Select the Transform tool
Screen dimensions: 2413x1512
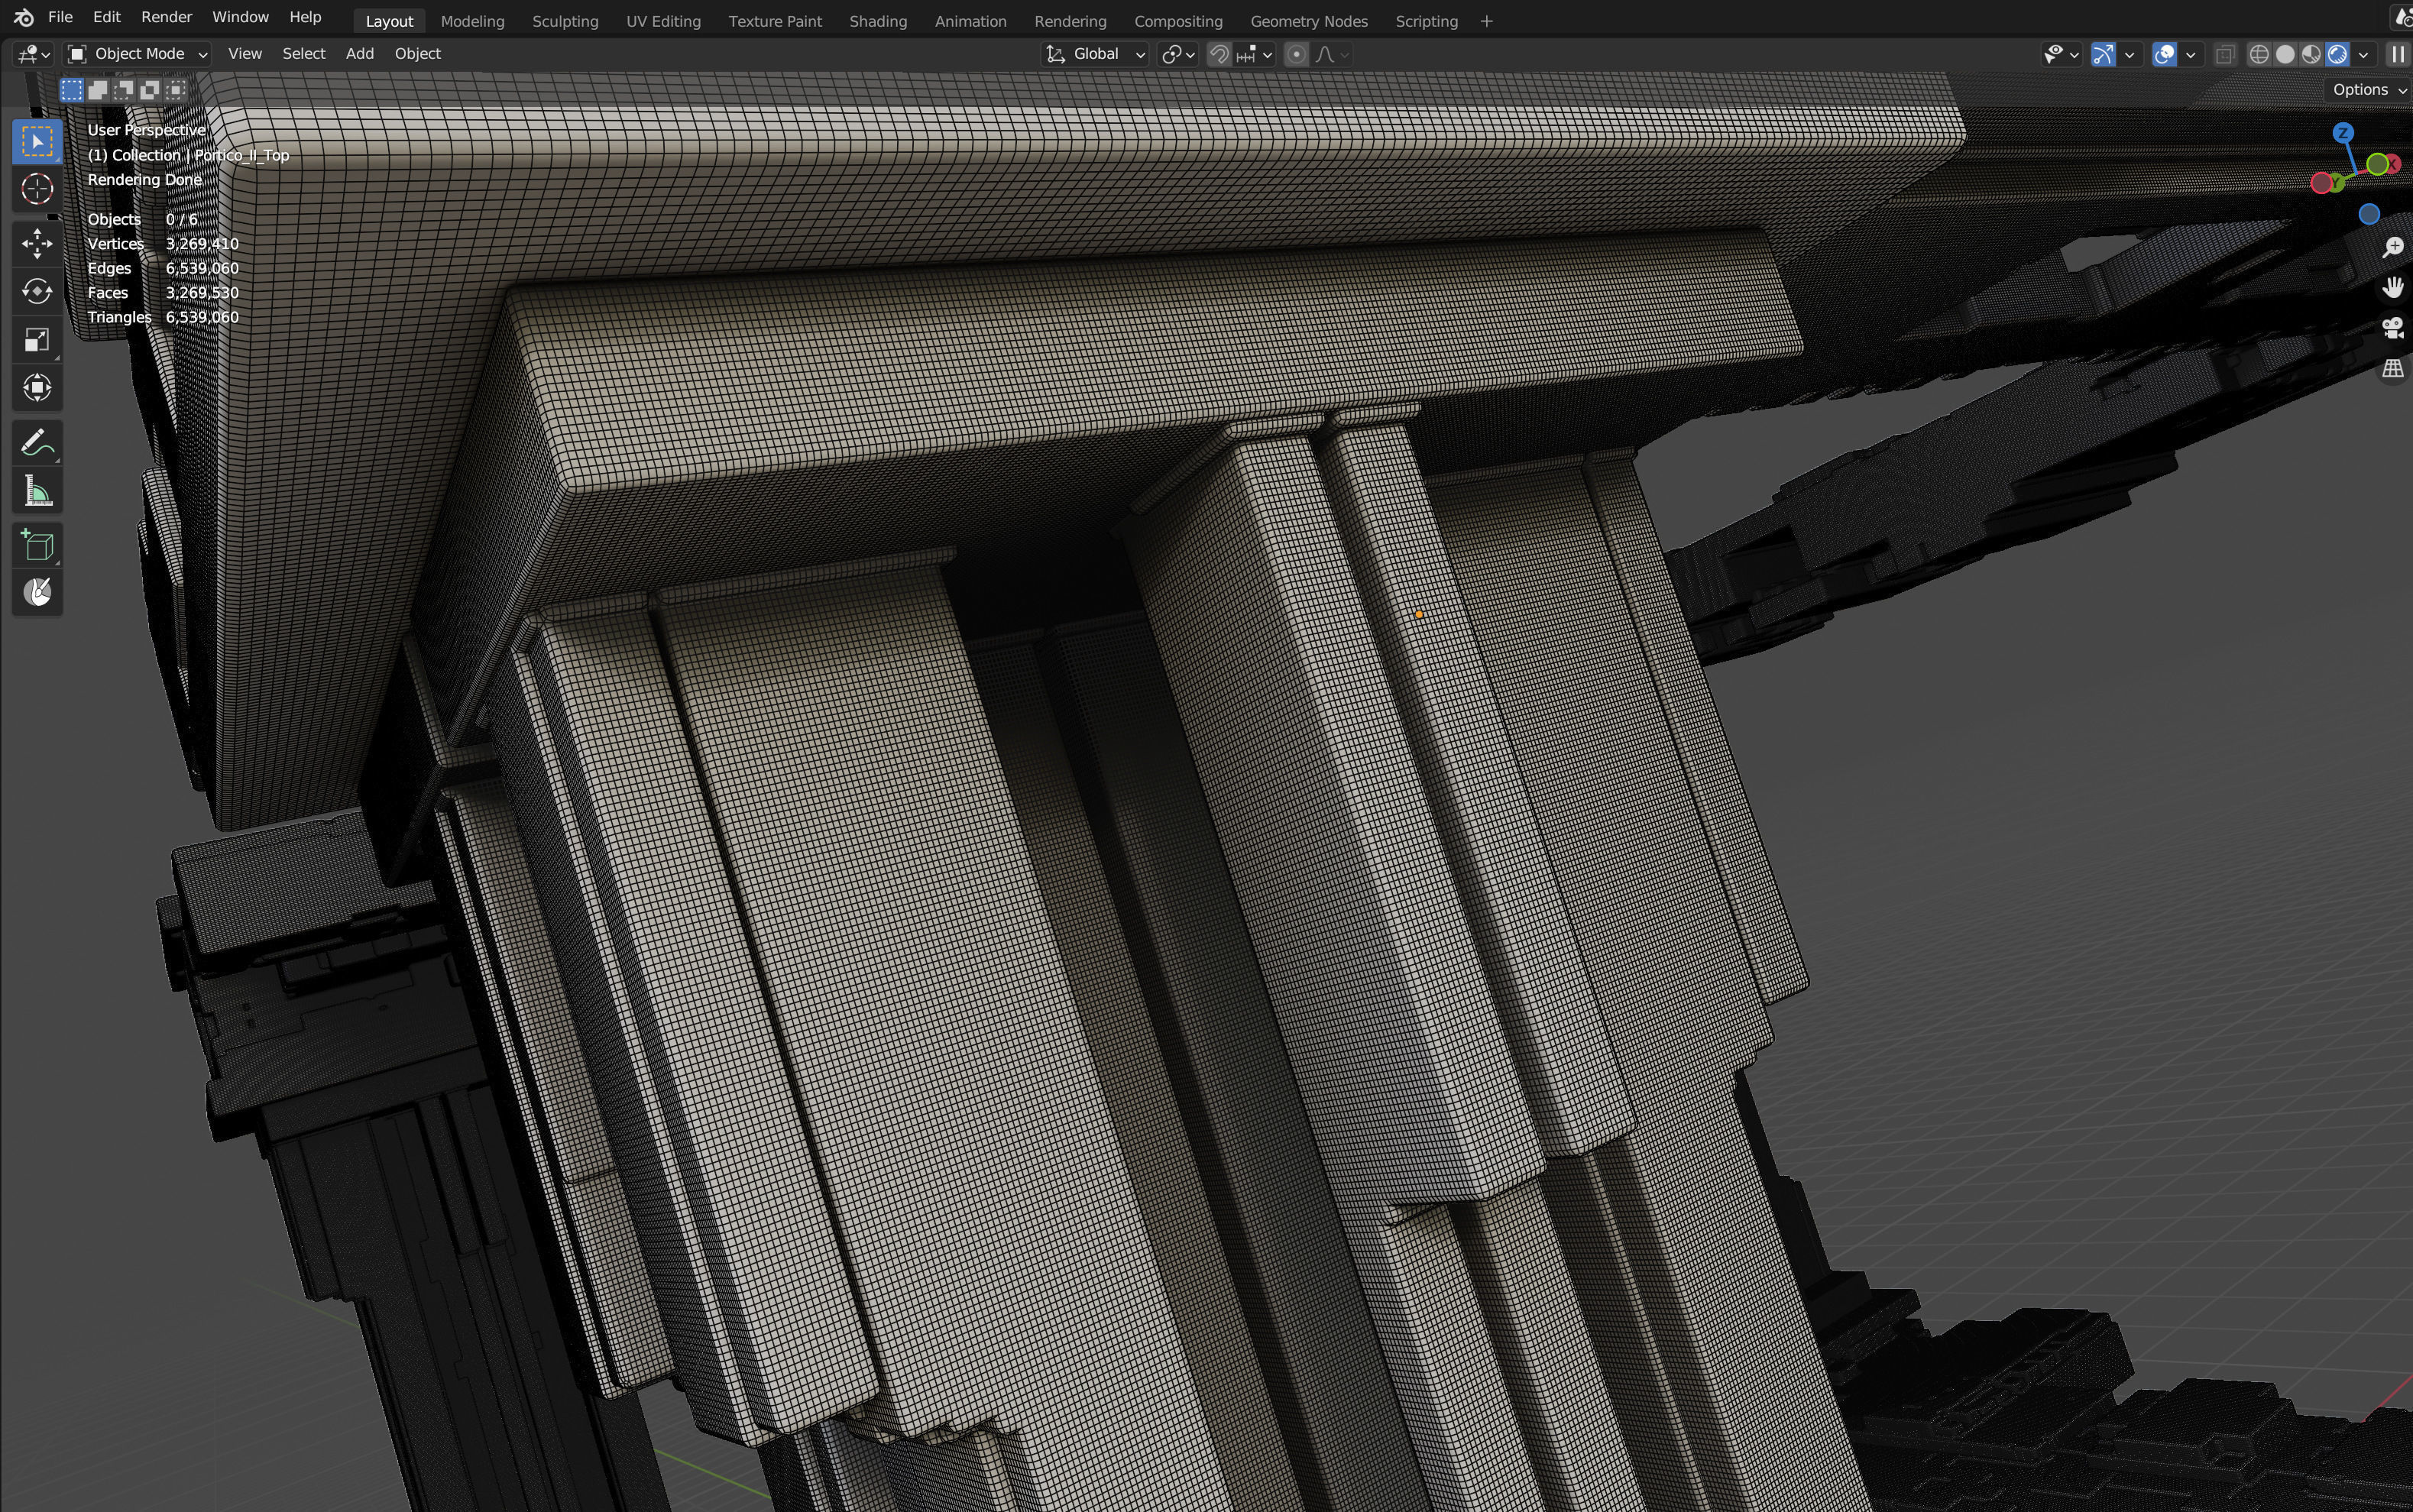(37, 388)
